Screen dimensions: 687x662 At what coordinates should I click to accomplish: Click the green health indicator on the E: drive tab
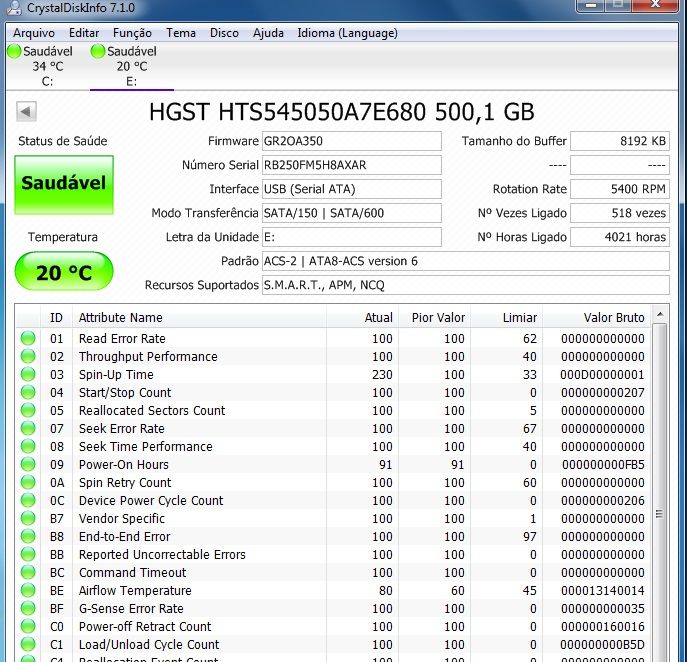click(98, 51)
